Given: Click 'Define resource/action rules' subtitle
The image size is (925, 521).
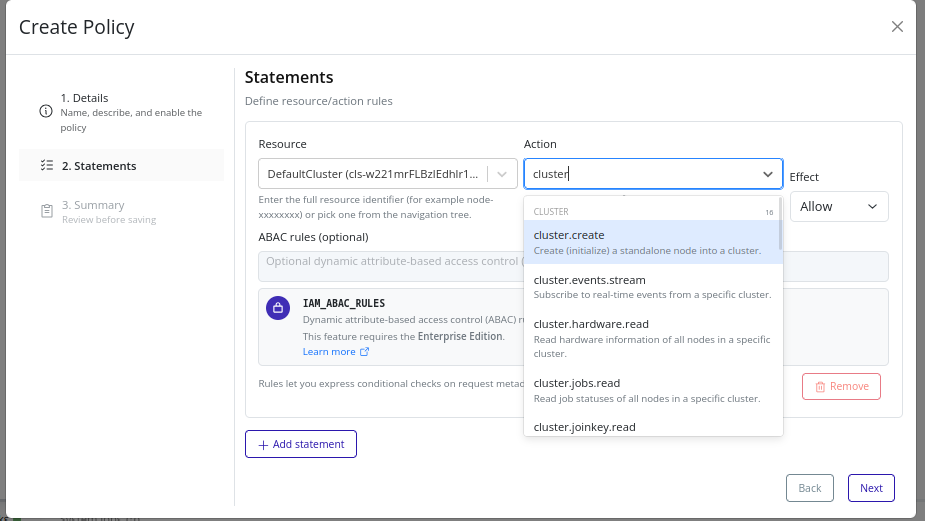Looking at the screenshot, I should pyautogui.click(x=319, y=101).
